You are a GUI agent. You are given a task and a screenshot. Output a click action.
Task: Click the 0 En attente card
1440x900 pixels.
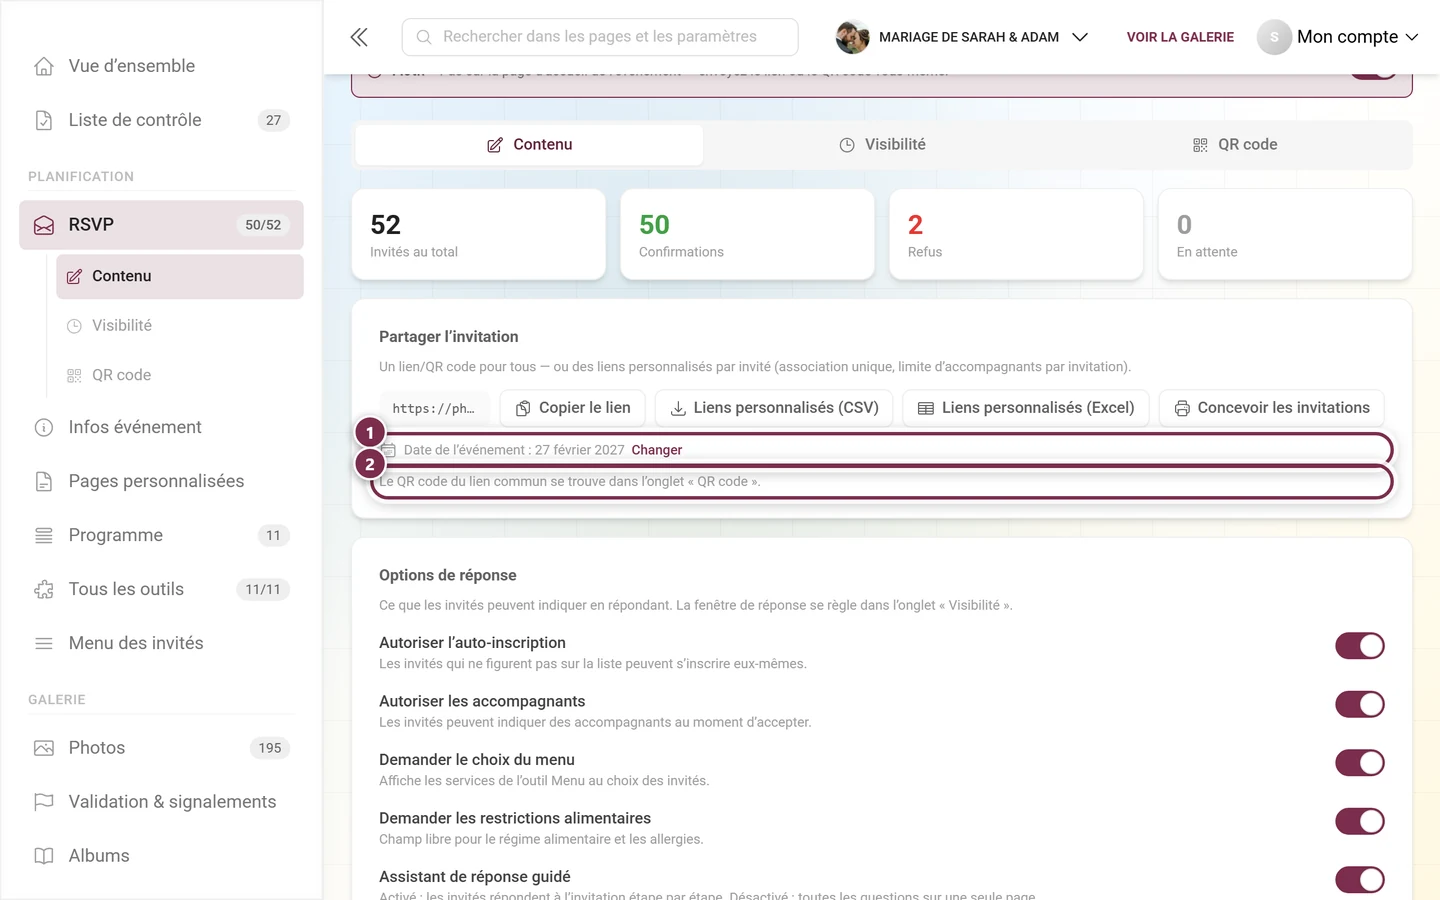click(1285, 235)
